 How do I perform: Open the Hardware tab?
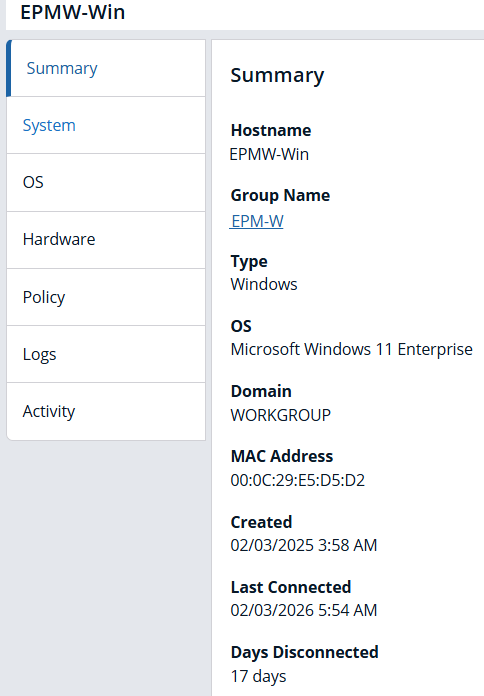pos(106,240)
